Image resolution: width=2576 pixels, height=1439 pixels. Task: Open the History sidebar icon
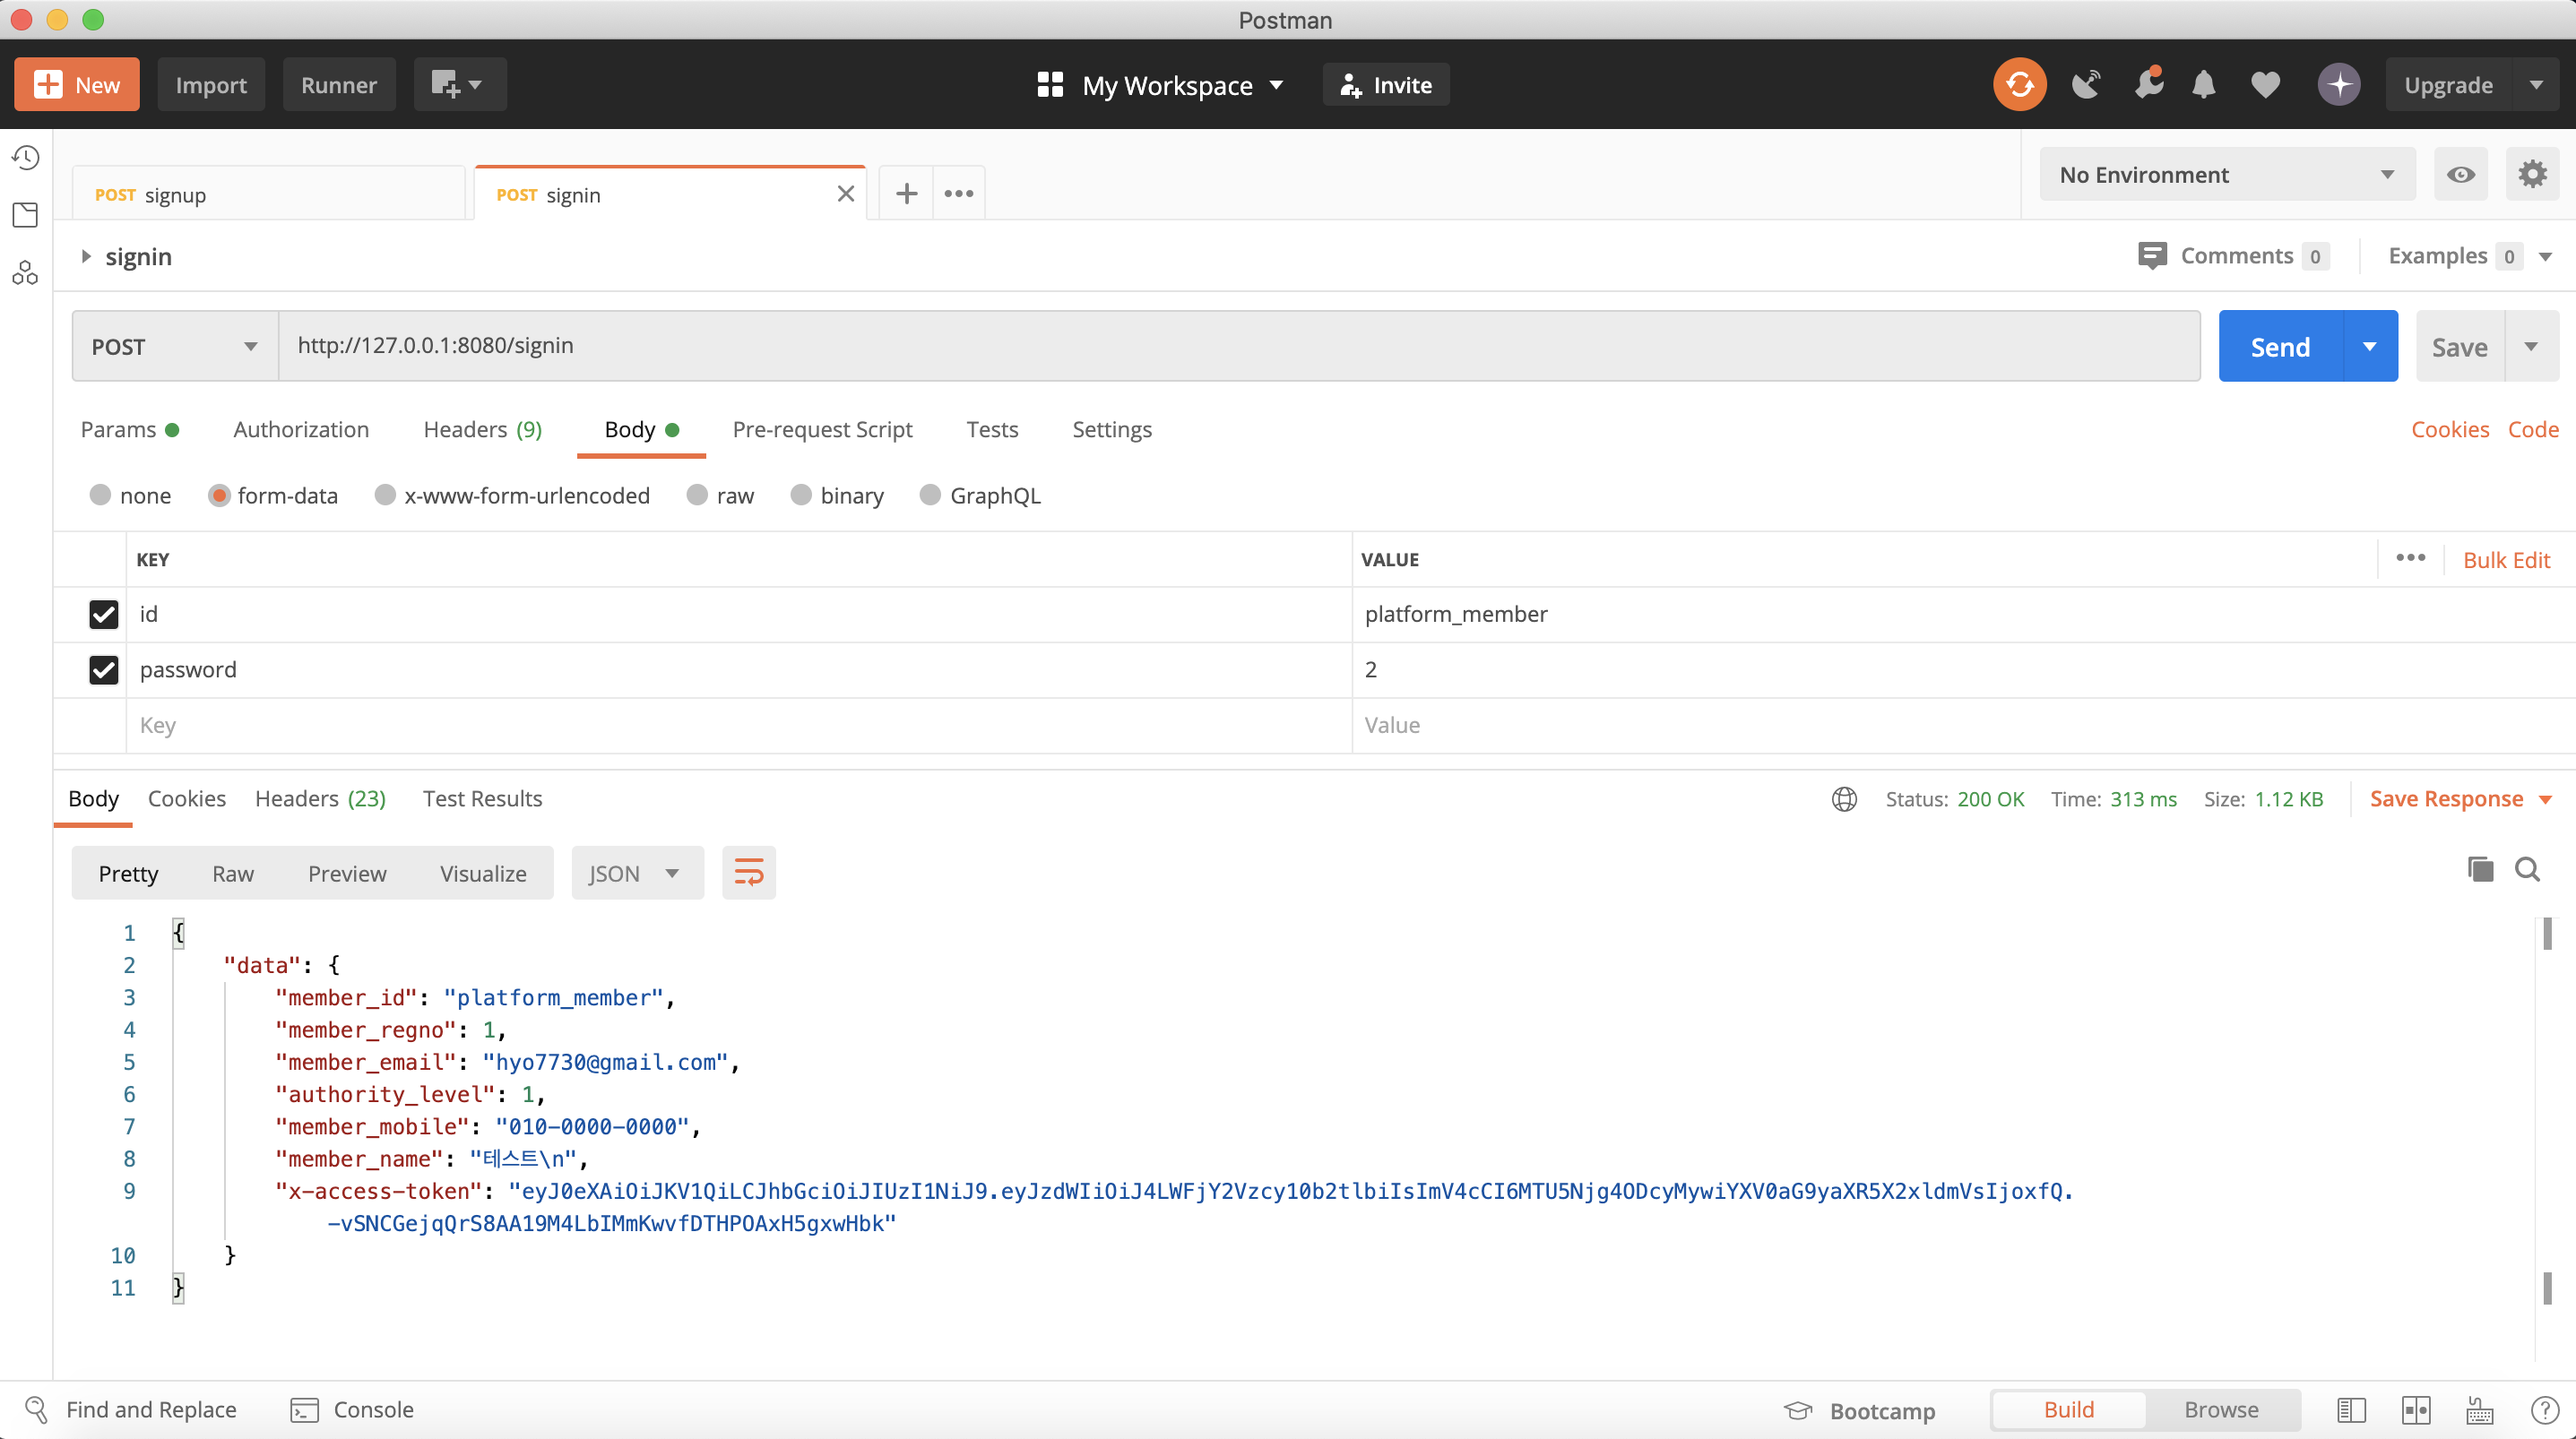[x=26, y=158]
